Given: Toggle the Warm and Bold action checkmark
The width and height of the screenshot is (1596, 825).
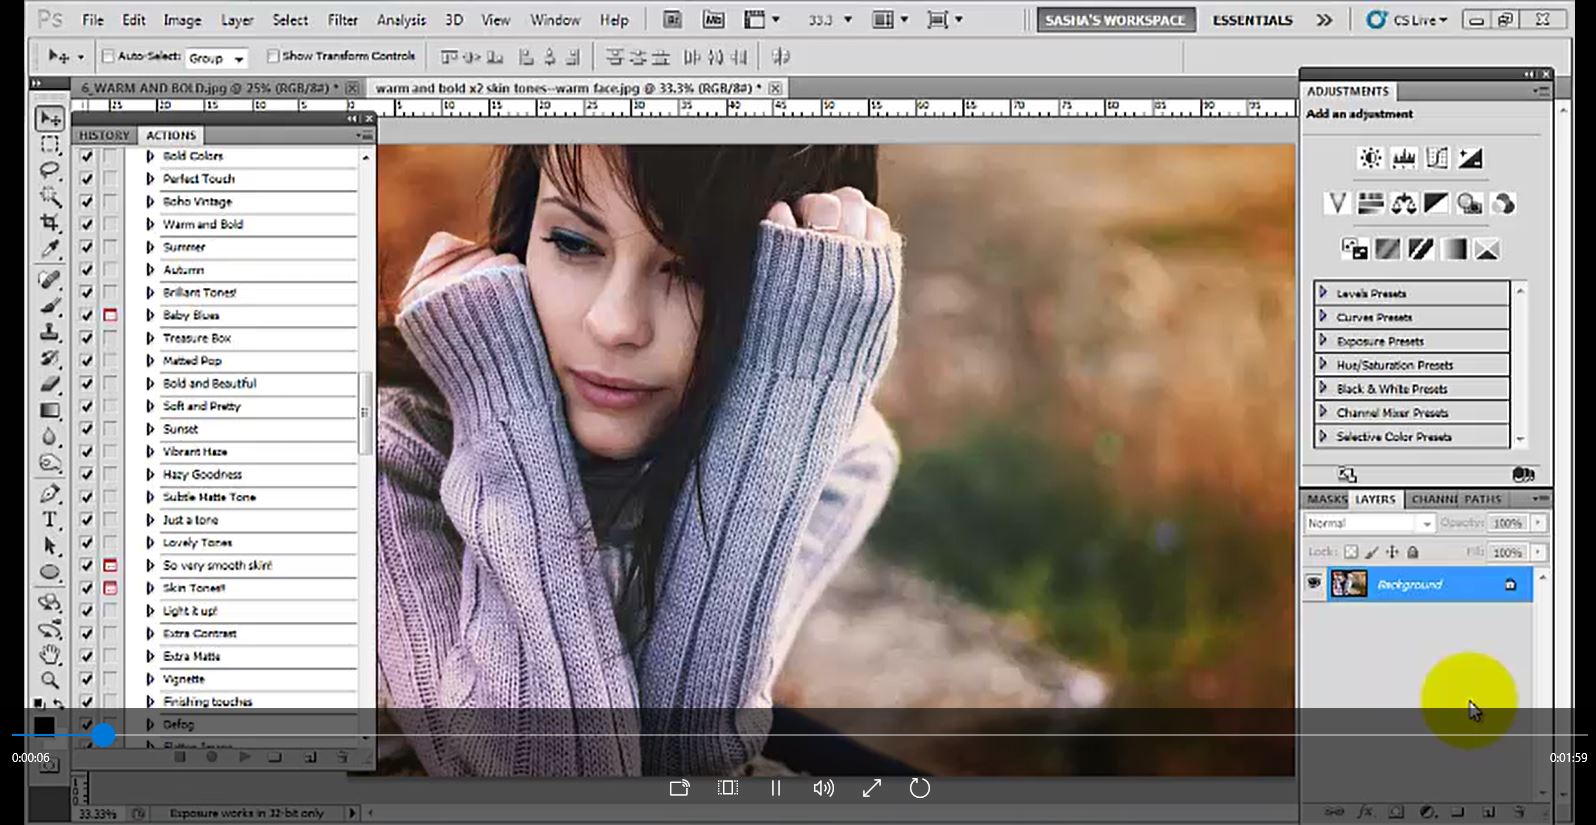Looking at the screenshot, I should click(87, 224).
